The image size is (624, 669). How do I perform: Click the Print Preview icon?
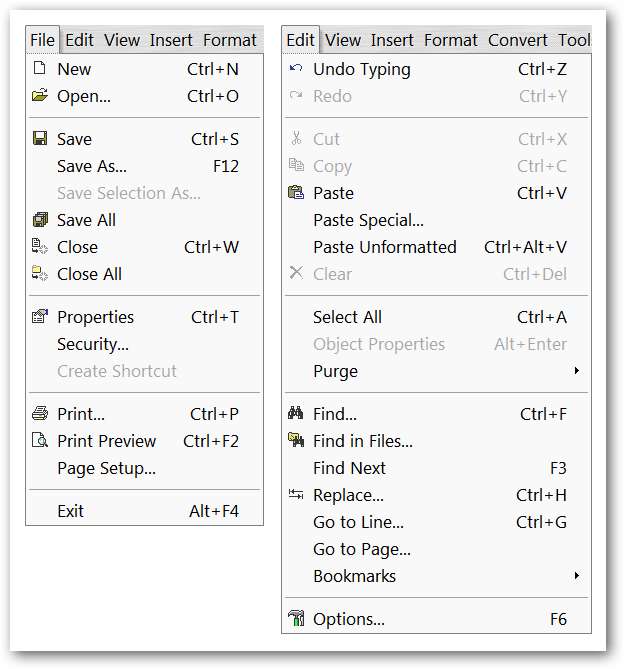[40, 441]
